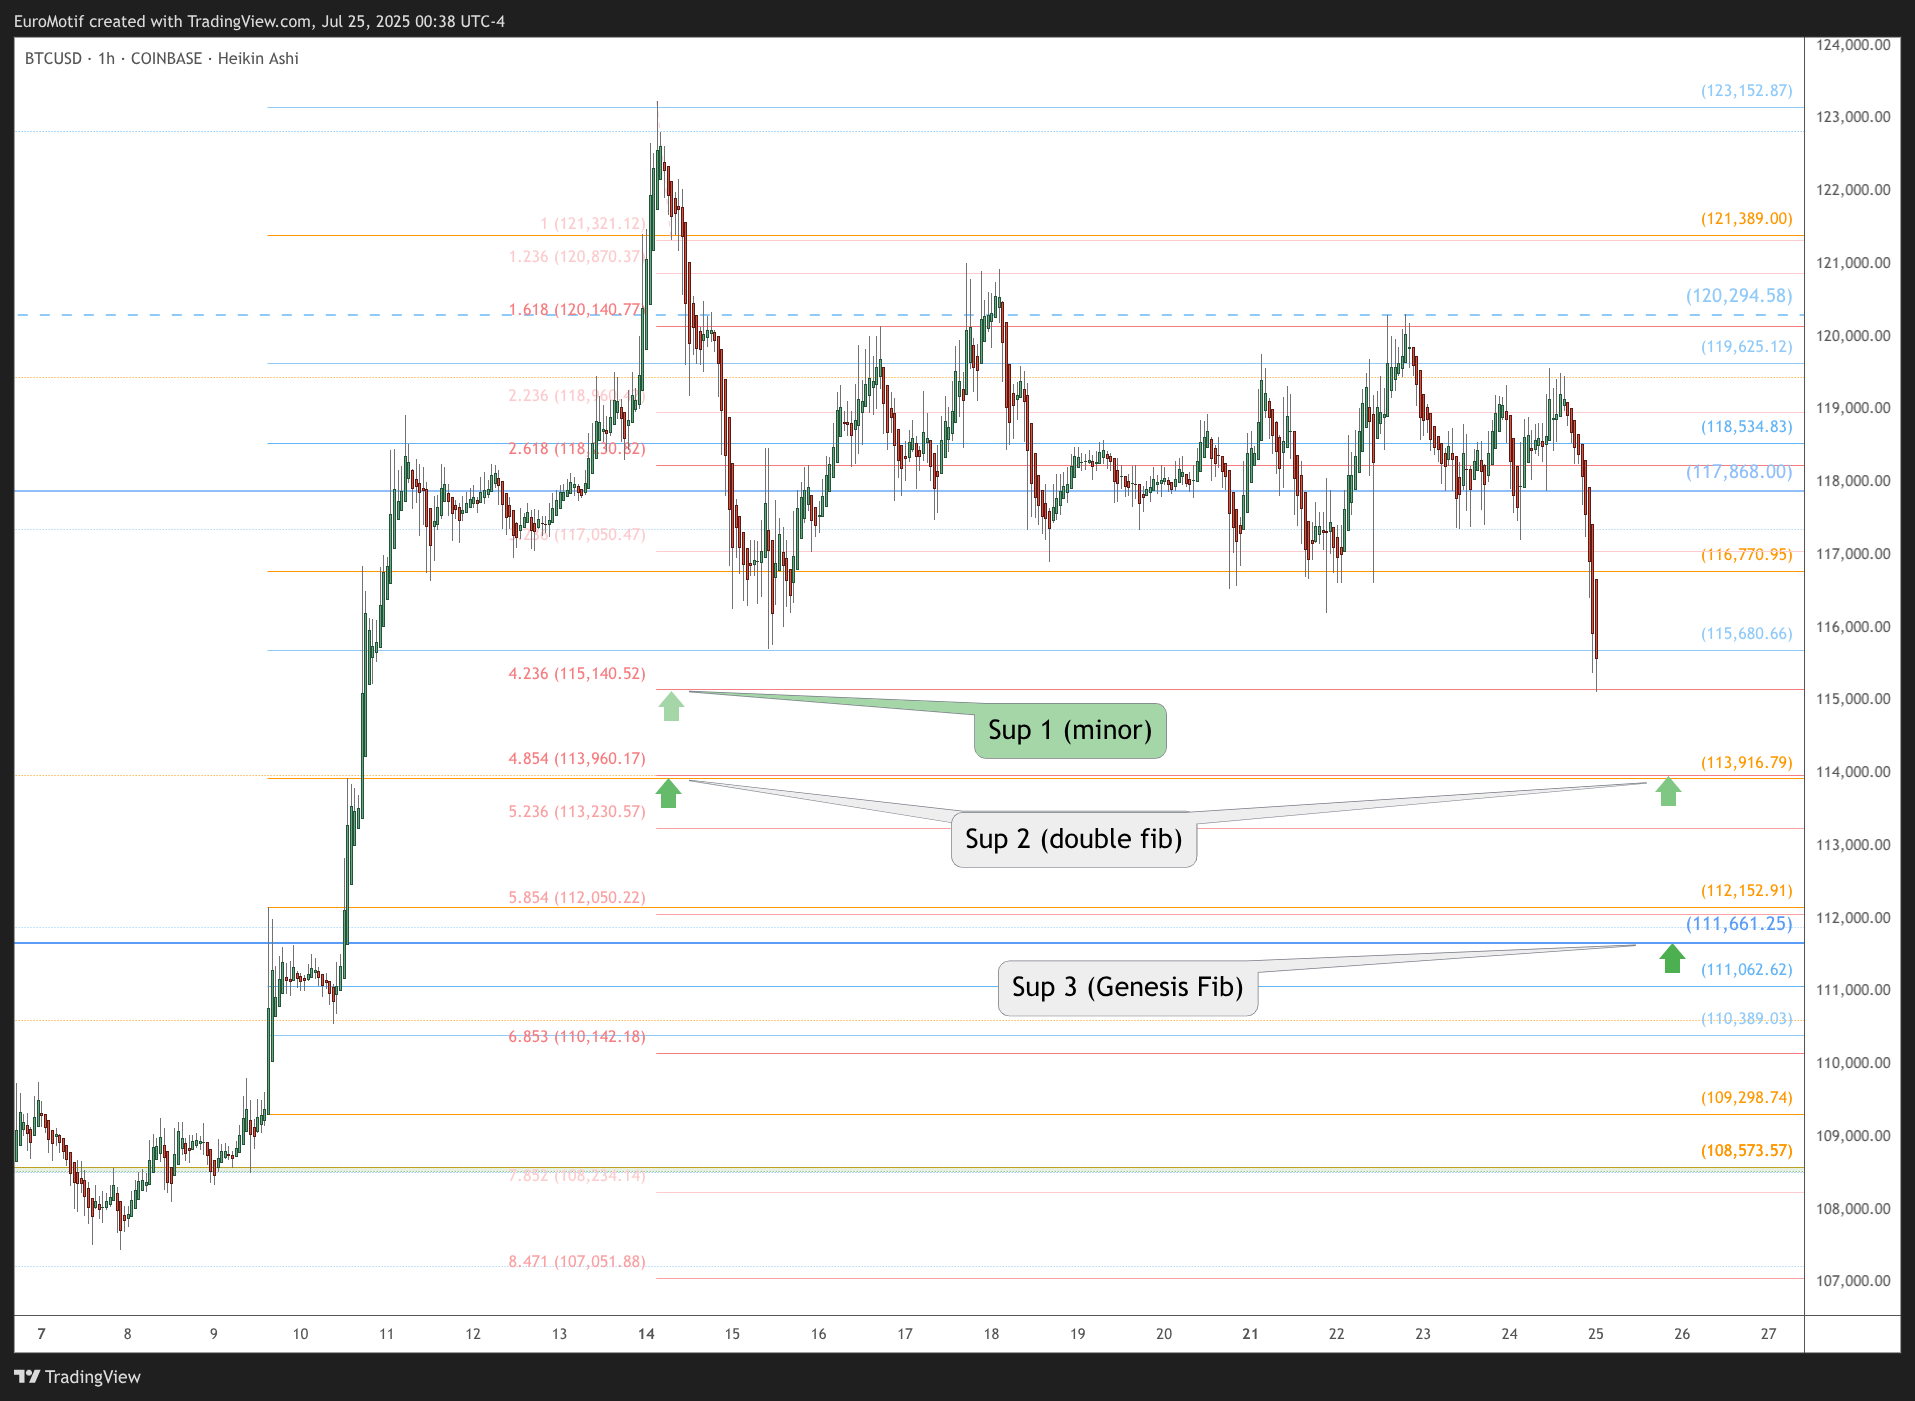Click 122,000.00 on the price axis
Image resolution: width=1915 pixels, height=1401 pixels.
(x=1853, y=190)
